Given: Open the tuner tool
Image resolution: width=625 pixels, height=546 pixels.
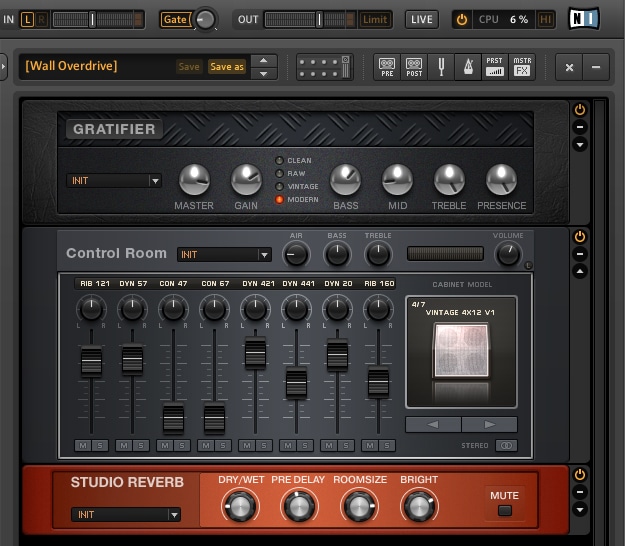Looking at the screenshot, I should (440, 67).
